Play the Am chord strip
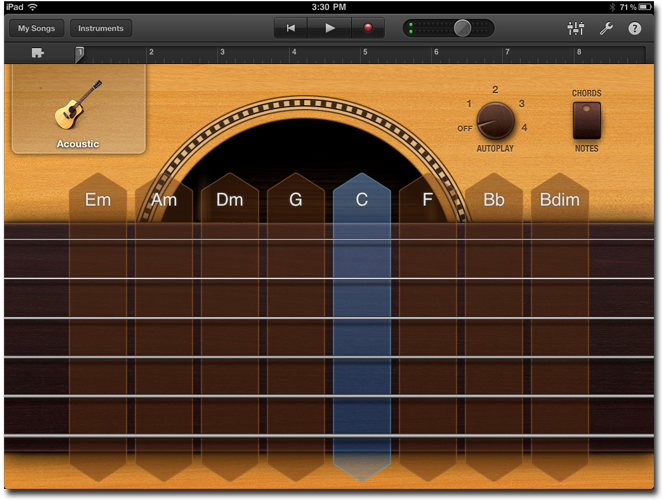This screenshot has height=500, width=663. click(x=164, y=327)
